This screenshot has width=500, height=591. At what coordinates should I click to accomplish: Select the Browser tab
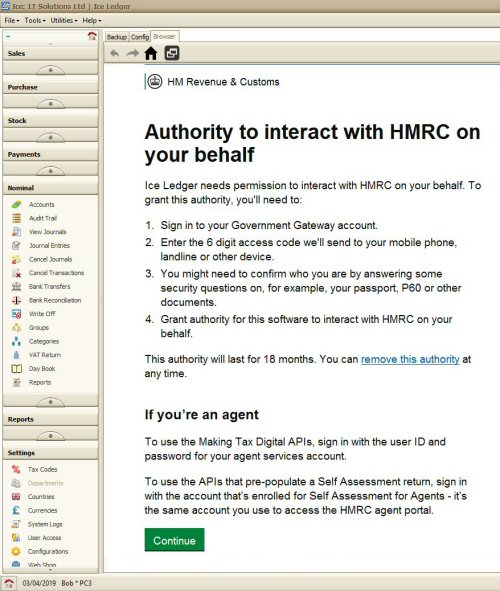(x=164, y=36)
